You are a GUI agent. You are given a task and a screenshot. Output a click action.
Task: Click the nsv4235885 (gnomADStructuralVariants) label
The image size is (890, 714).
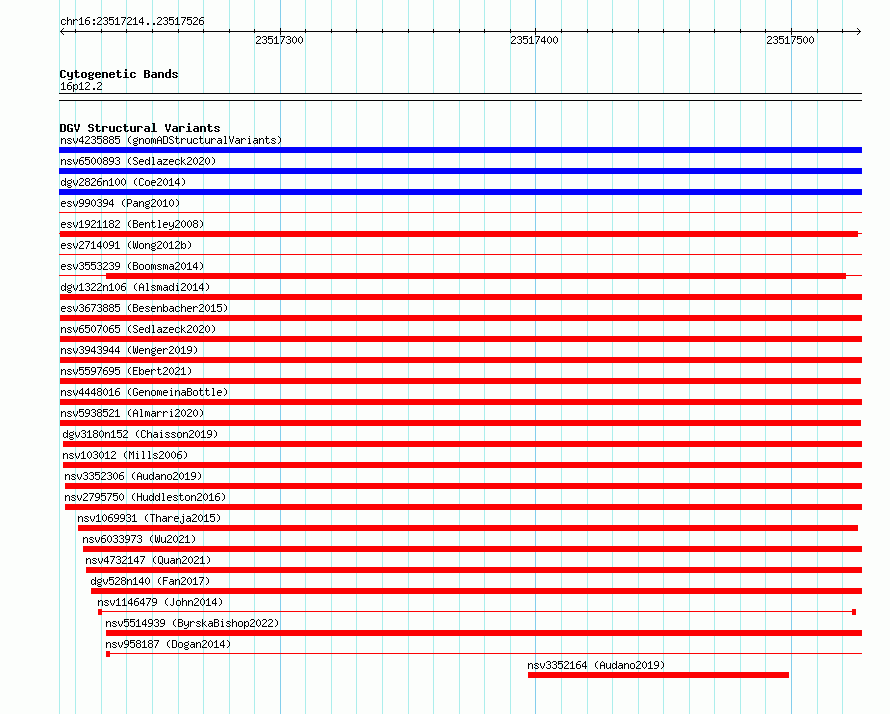(171, 140)
